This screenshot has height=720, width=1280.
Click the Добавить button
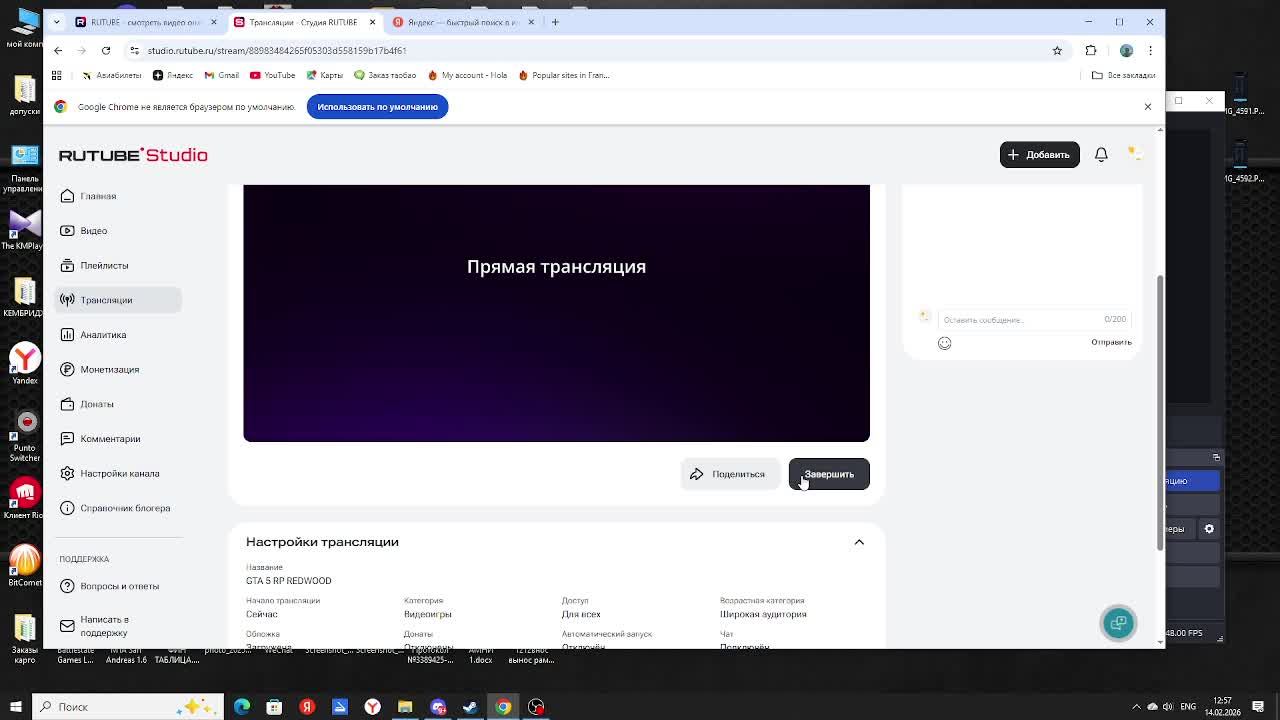click(1039, 154)
